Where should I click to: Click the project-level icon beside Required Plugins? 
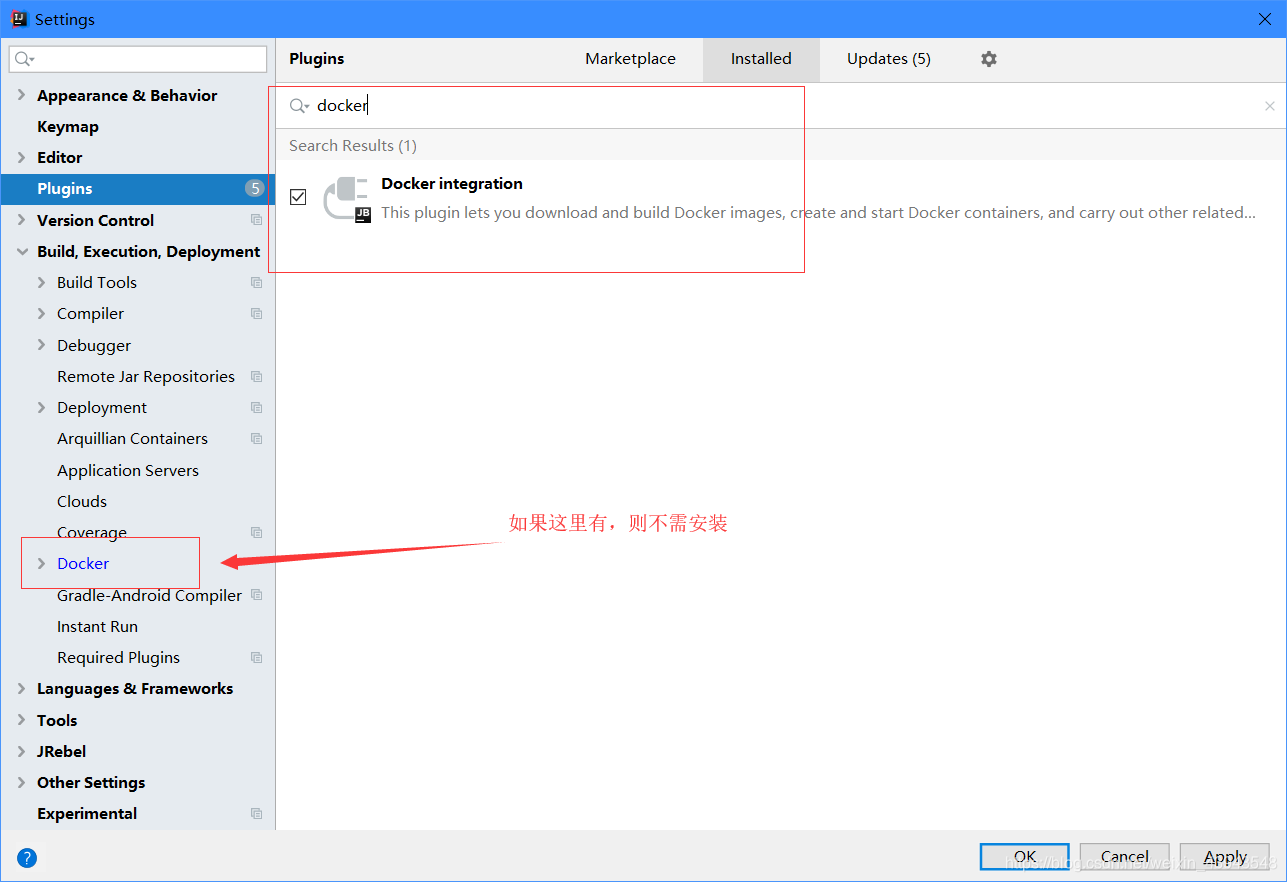(257, 658)
